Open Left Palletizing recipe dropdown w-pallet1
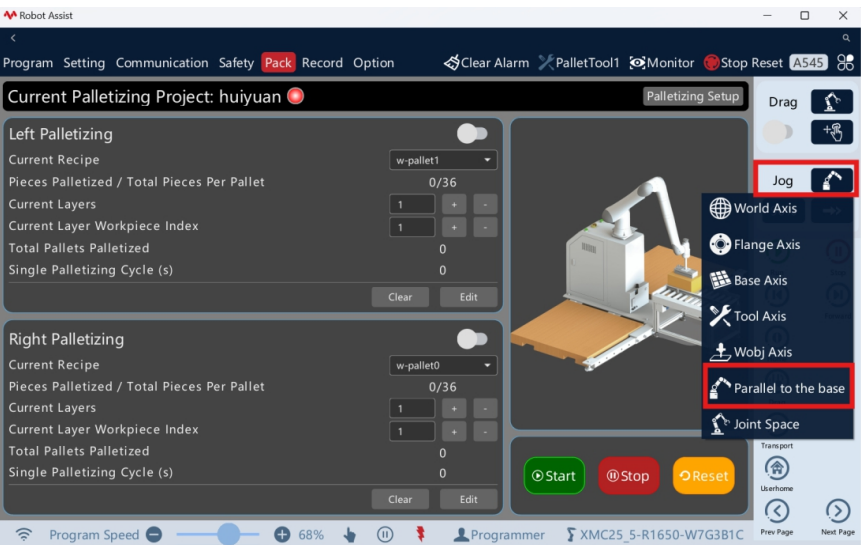 tap(443, 160)
